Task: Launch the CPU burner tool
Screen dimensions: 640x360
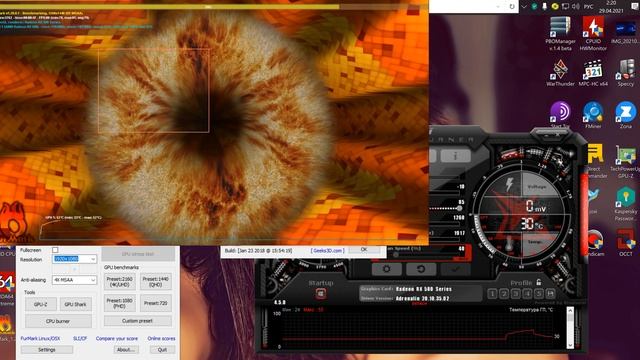Action: (58, 321)
